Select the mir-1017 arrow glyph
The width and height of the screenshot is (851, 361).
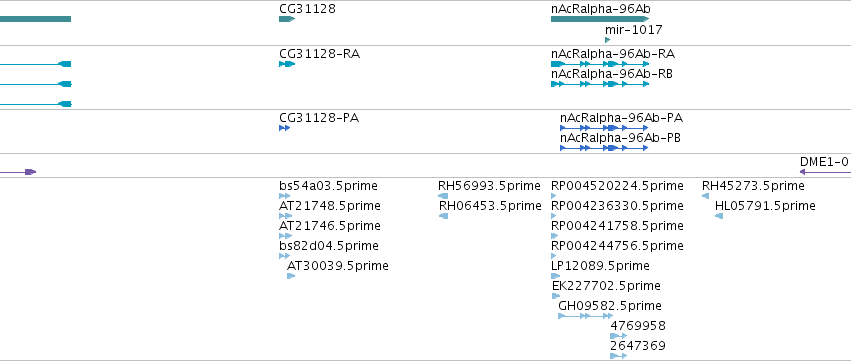[607, 40]
